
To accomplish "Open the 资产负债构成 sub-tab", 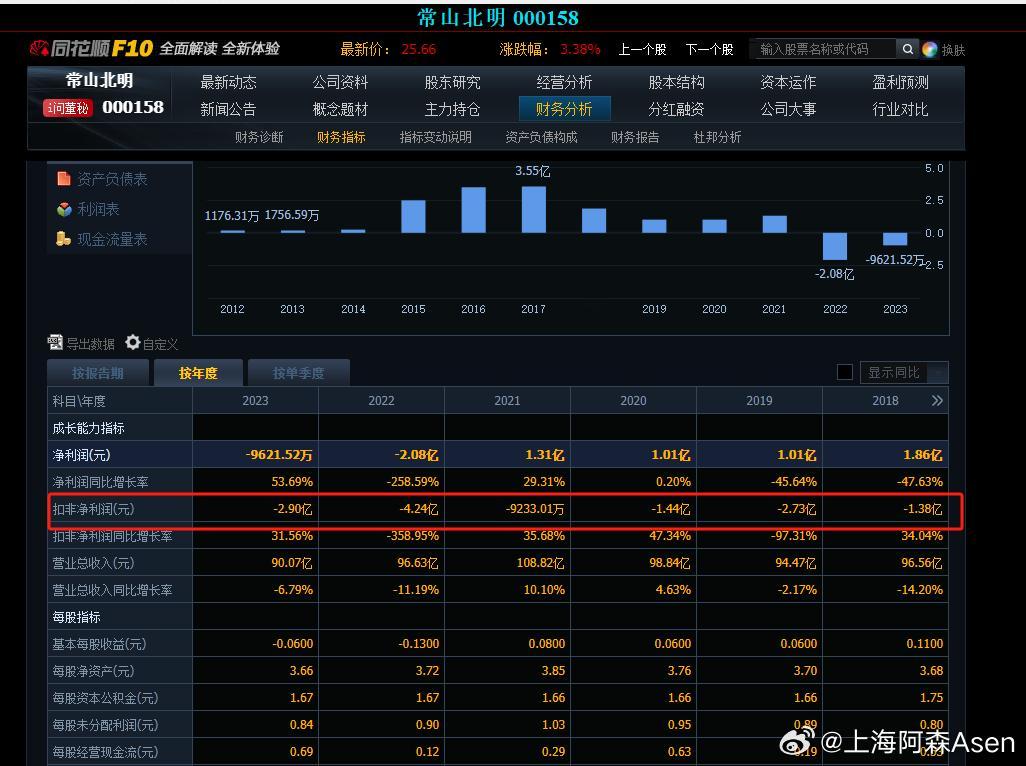I will tap(541, 137).
